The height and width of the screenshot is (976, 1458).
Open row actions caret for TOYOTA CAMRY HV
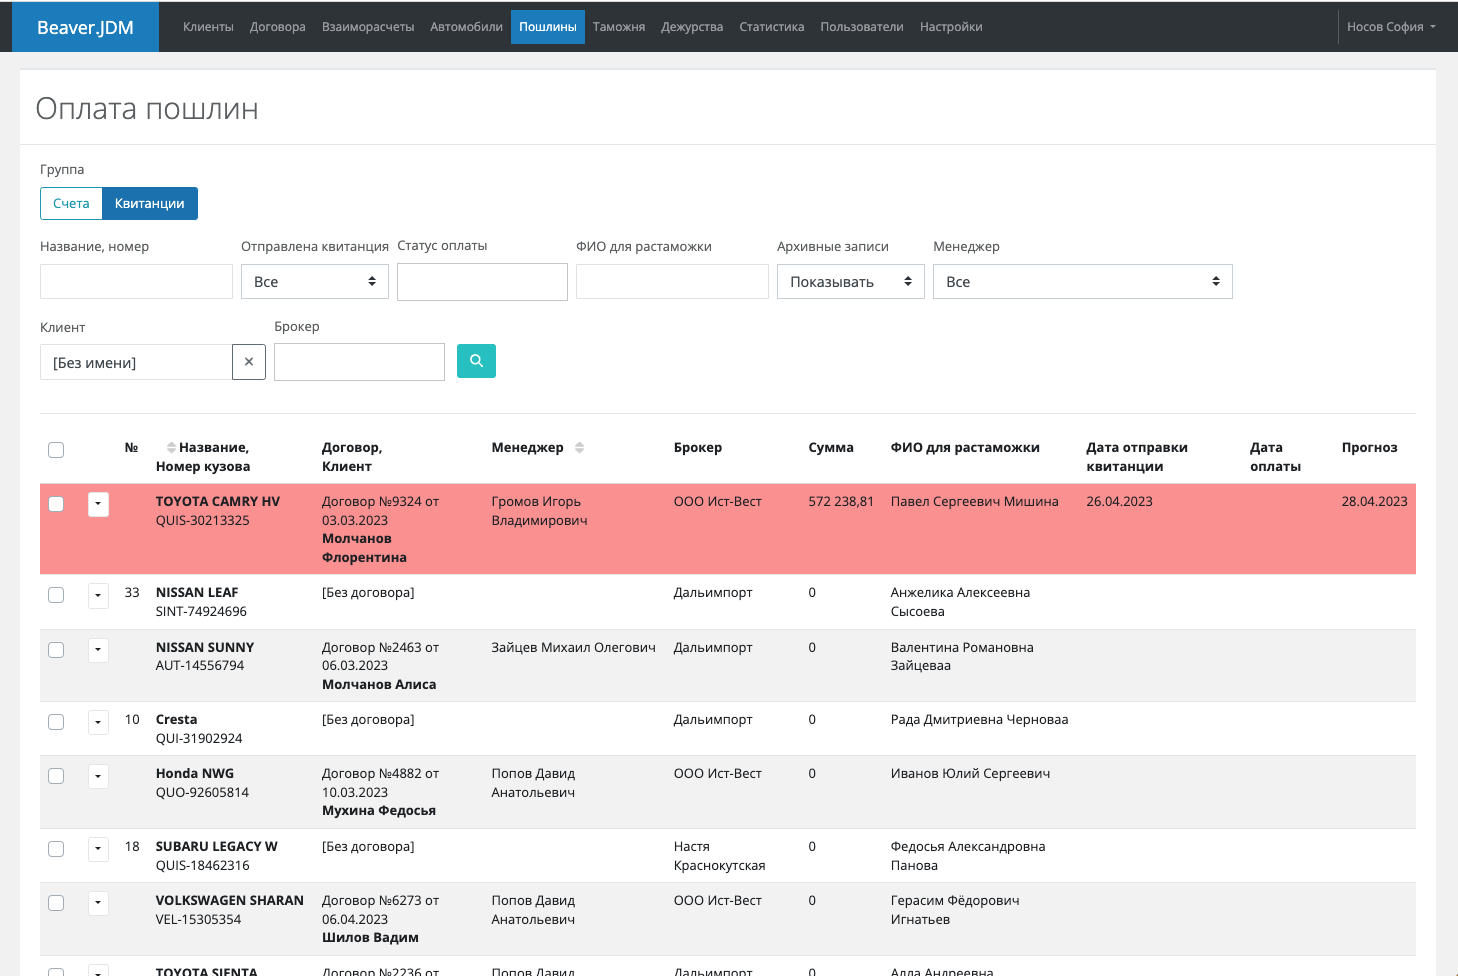pos(98,504)
